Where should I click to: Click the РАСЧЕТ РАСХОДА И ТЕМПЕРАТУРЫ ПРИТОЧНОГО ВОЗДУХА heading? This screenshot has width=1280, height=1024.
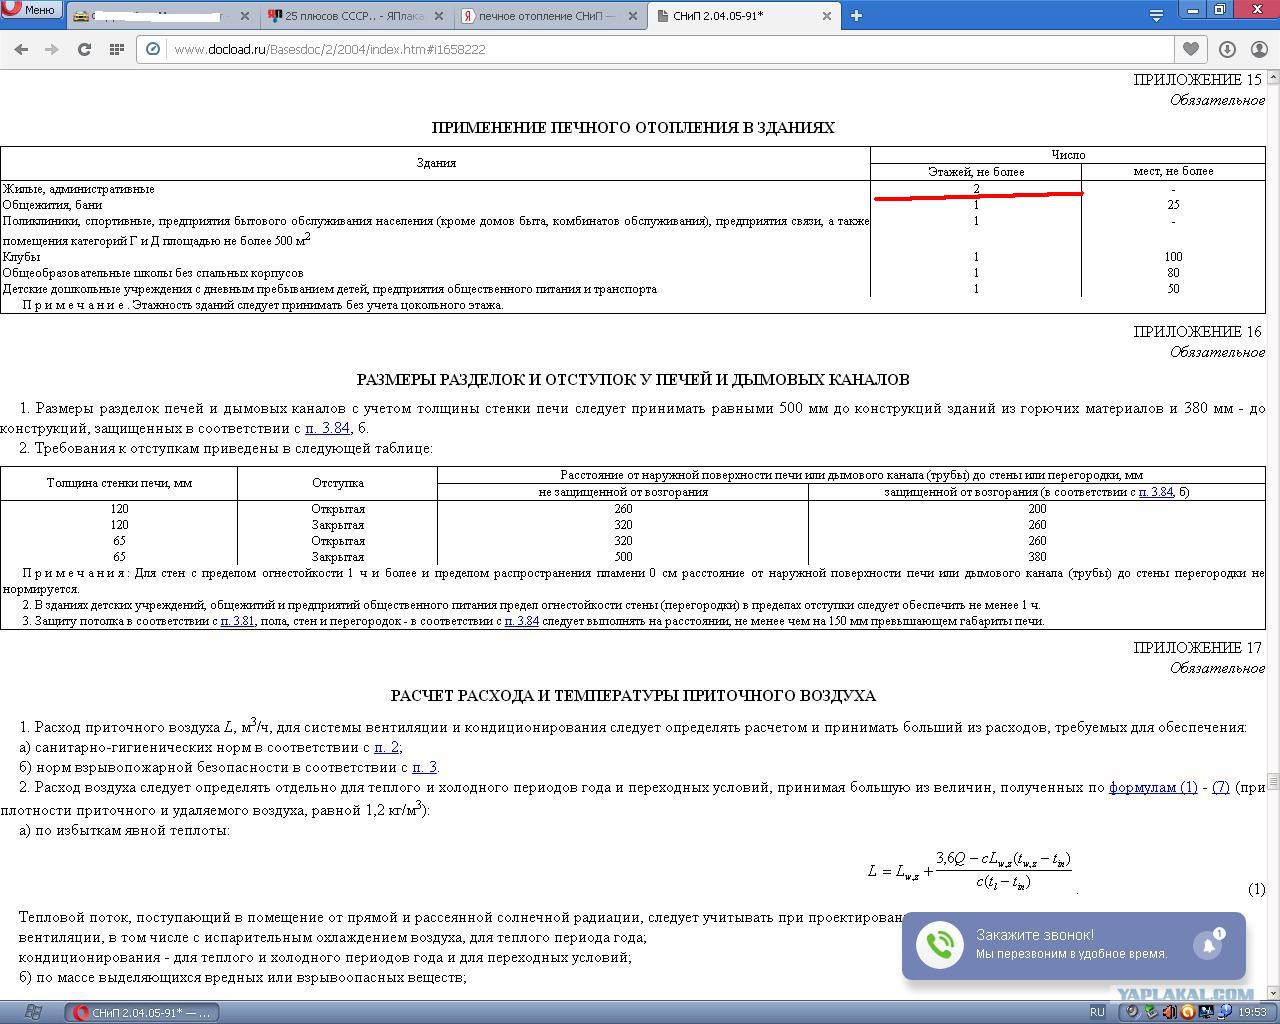[x=633, y=695]
